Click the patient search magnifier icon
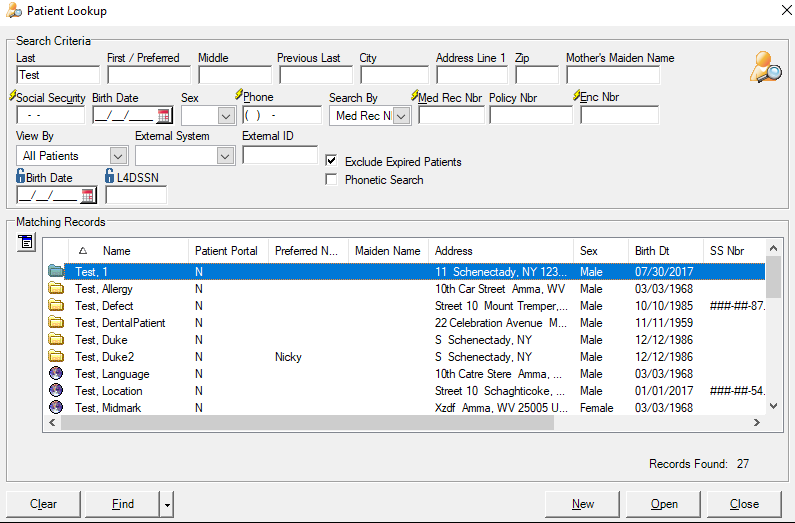Viewport: 795px width, 523px height. (766, 67)
